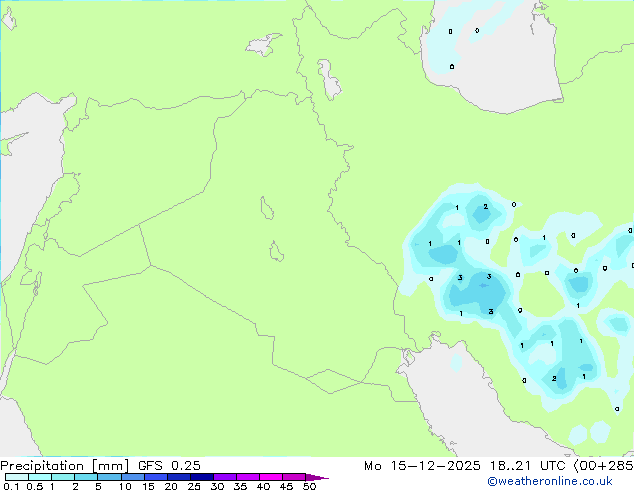The width and height of the screenshot is (634, 490).
Task: Select the 25–30 mm dark blue swatch
Action: click(201, 477)
